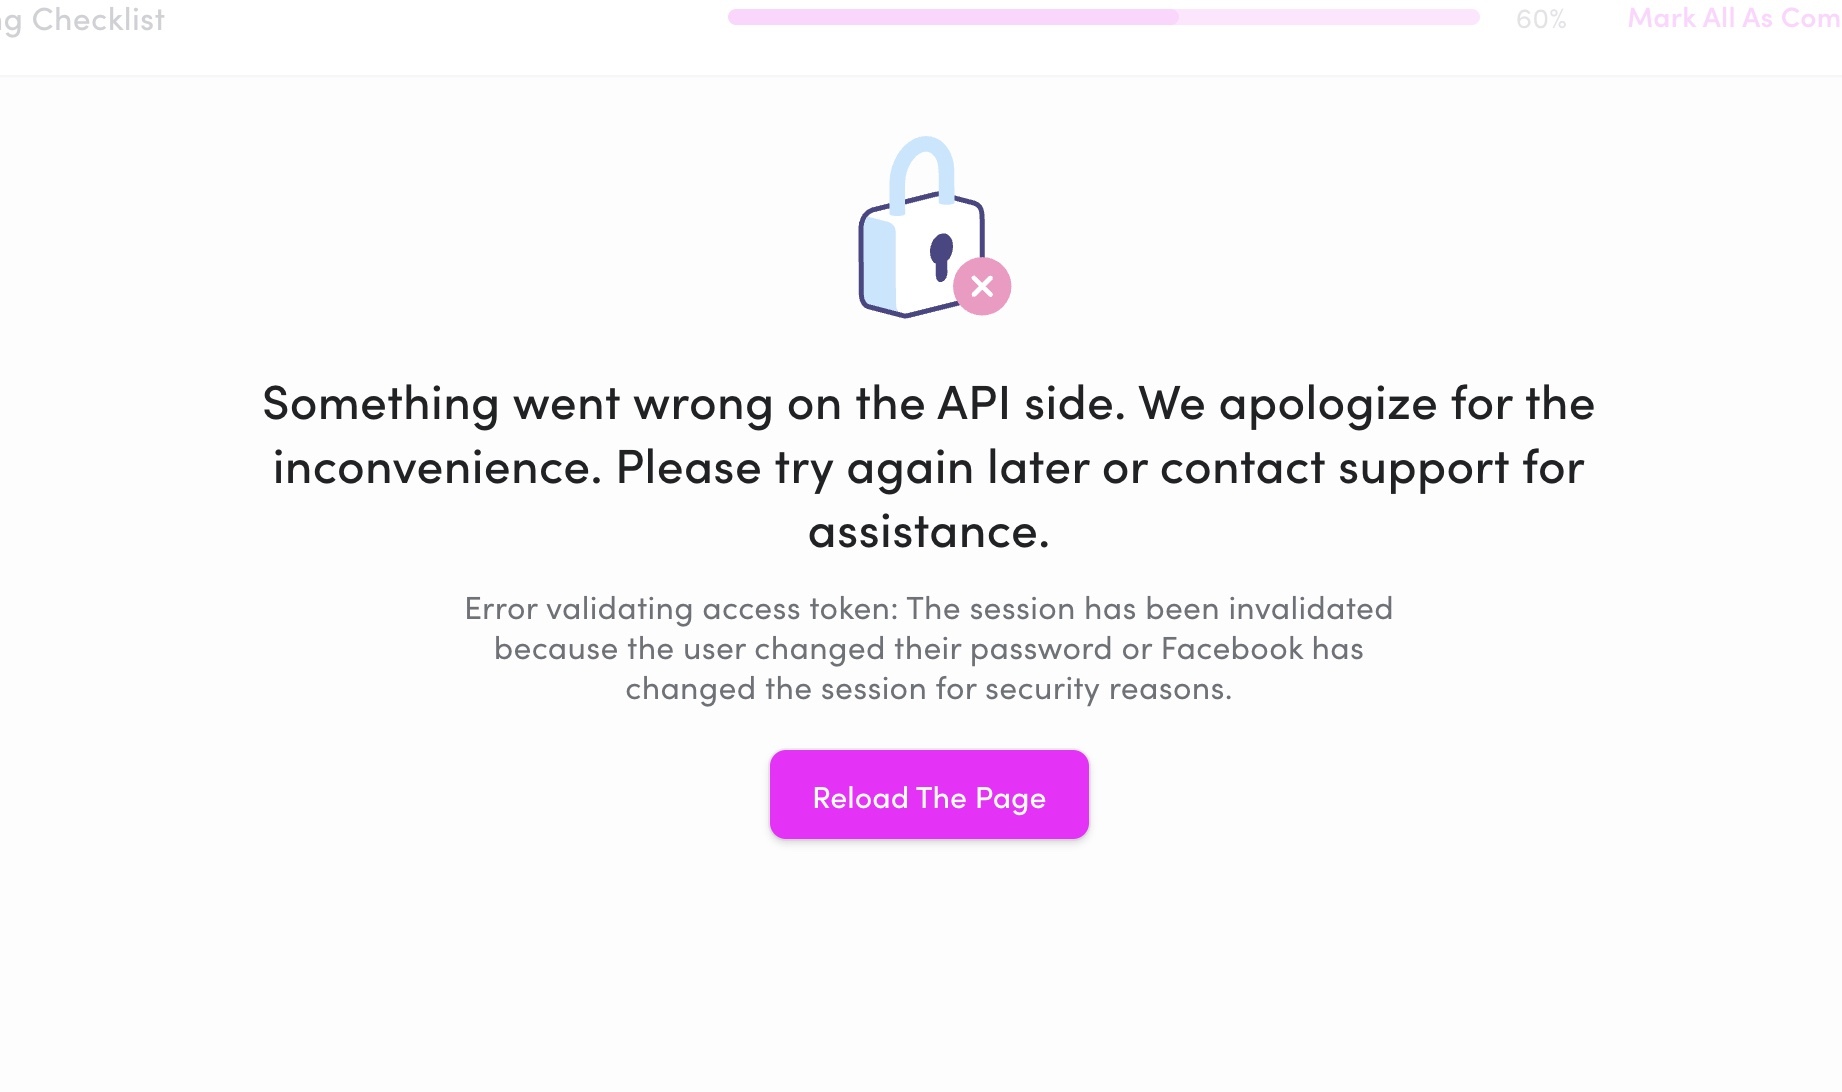The image size is (1842, 1092).
Task: Click the word "assistance." in heading
Action: [x=928, y=532]
